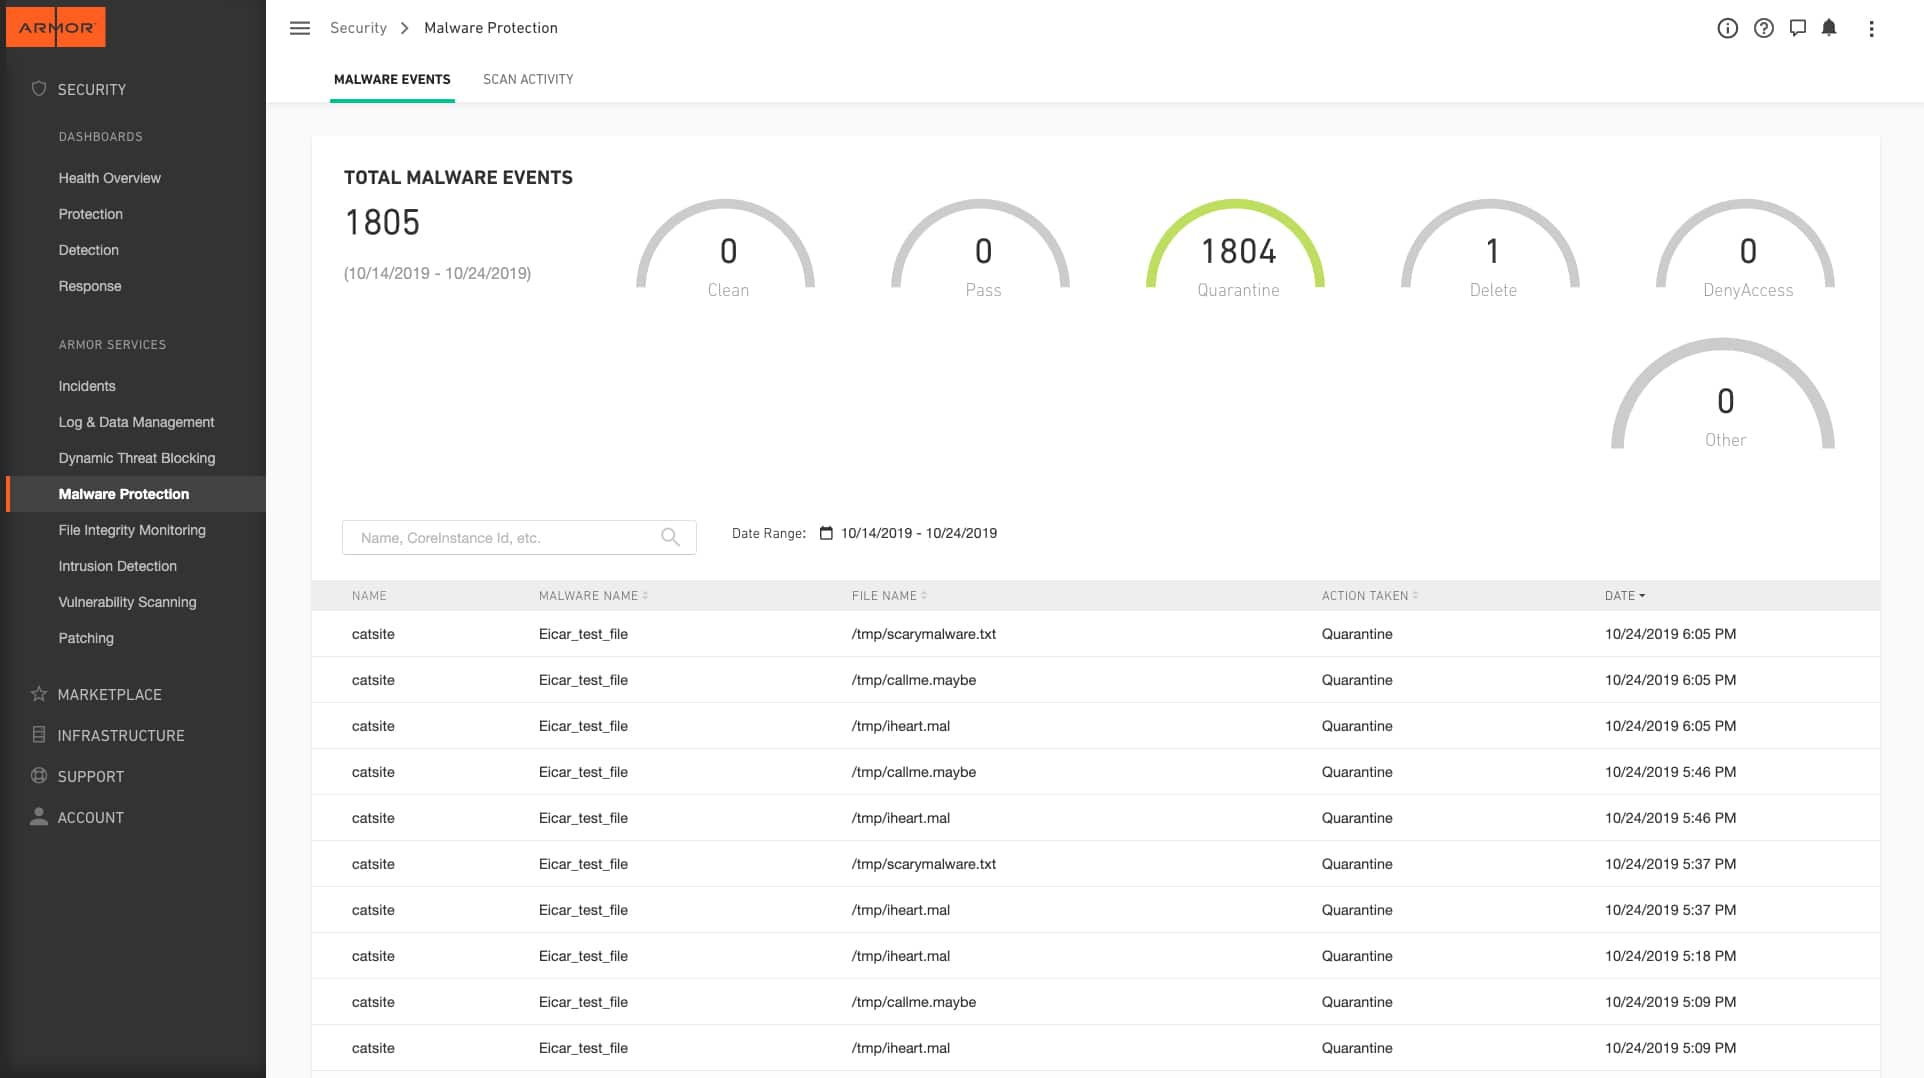Screen dimensions: 1924x1078
Task: Open File Integrity Monitoring in sidebar
Action: point(132,530)
